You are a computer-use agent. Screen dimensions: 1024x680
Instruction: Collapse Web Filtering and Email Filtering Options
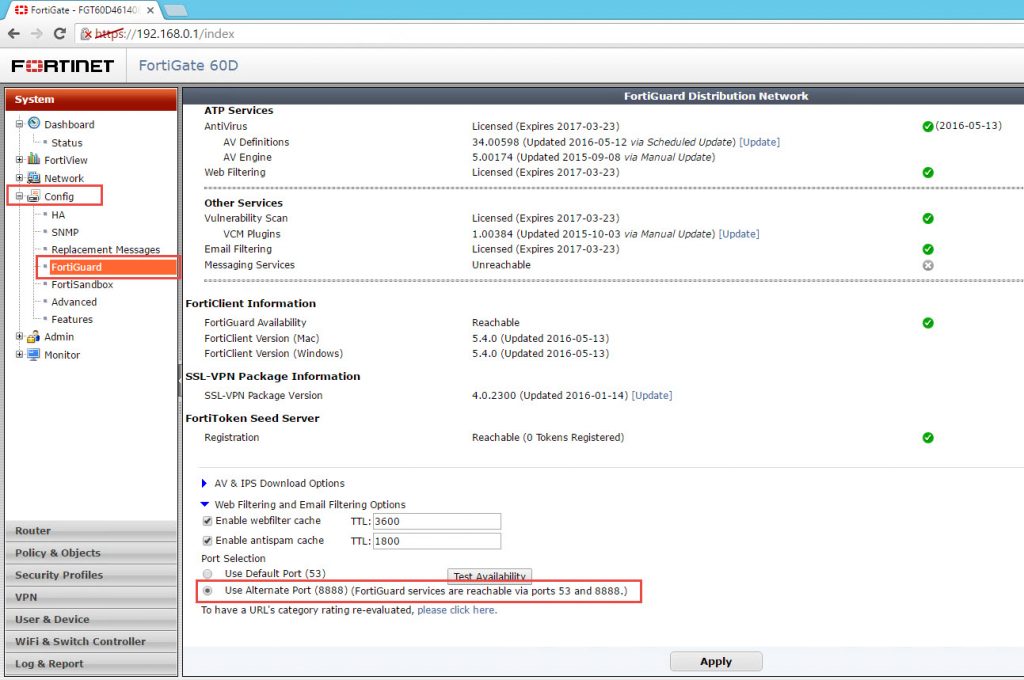coord(204,505)
